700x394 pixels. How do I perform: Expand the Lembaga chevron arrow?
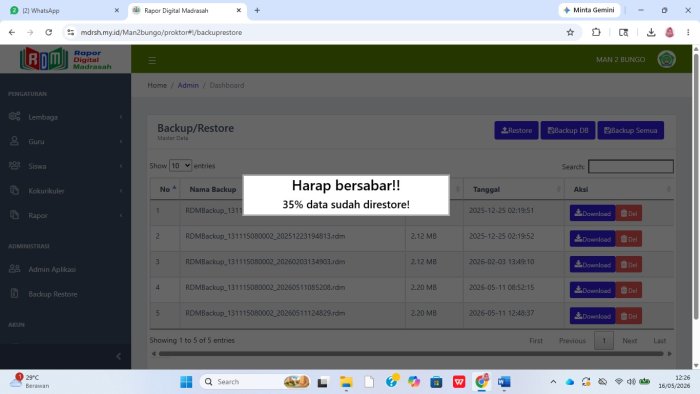pyautogui.click(x=121, y=117)
